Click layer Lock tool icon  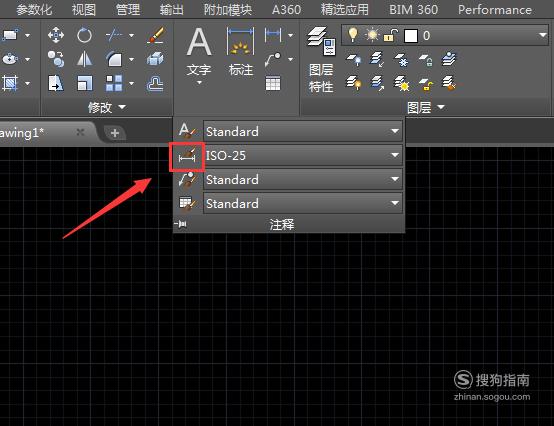tap(425, 59)
